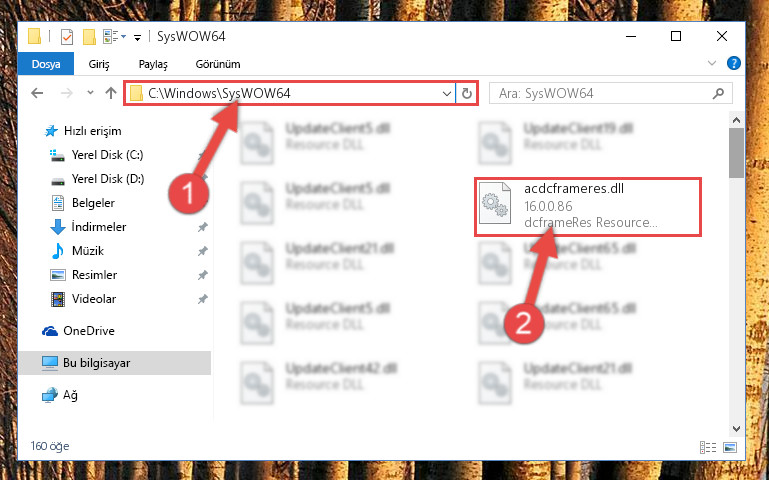Open the Customize Quick Access Toolbar dropdown

[138, 37]
